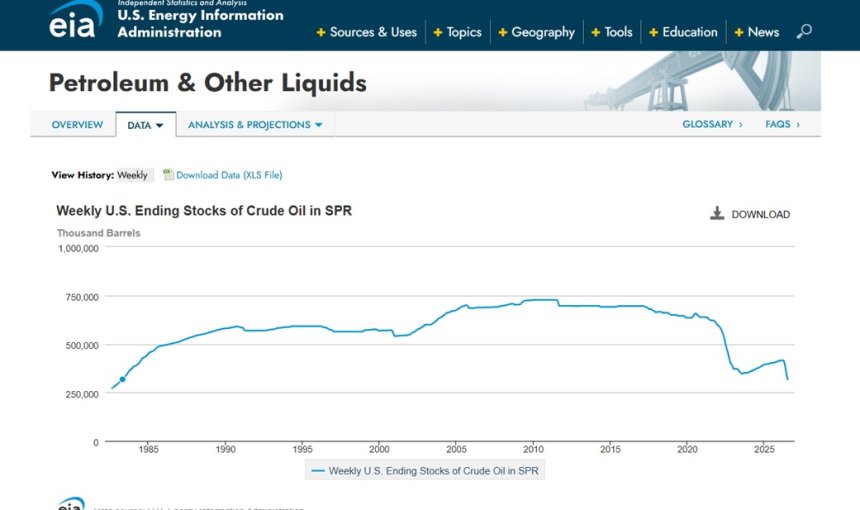This screenshot has width=860, height=510.
Task: Select the Weekly view history option
Action: click(x=133, y=175)
